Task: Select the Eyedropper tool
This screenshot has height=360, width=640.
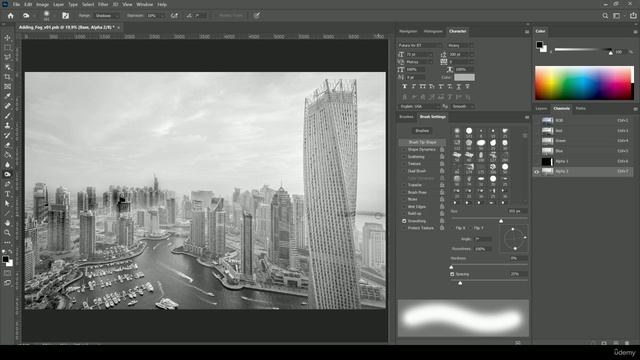Action: pos(7,96)
